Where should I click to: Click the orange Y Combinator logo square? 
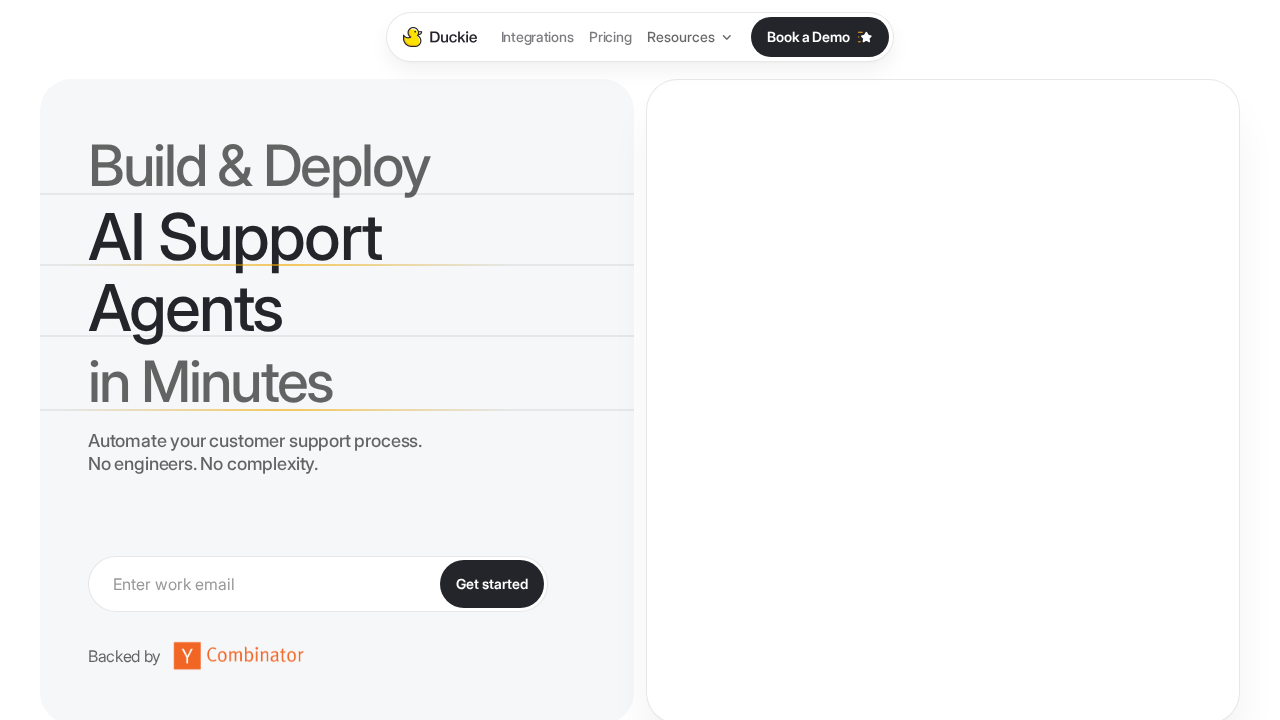pyautogui.click(x=187, y=656)
